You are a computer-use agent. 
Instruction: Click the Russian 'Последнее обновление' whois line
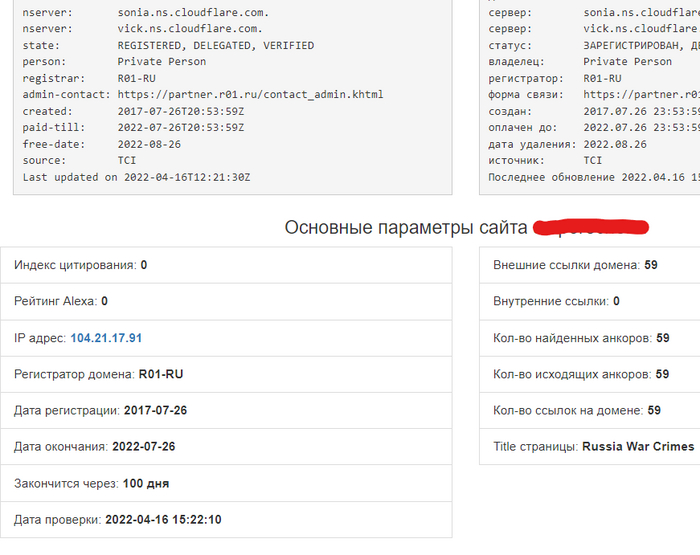(592, 177)
